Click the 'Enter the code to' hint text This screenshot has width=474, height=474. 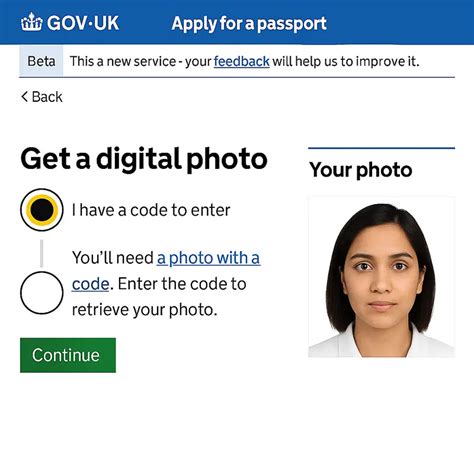(x=182, y=284)
